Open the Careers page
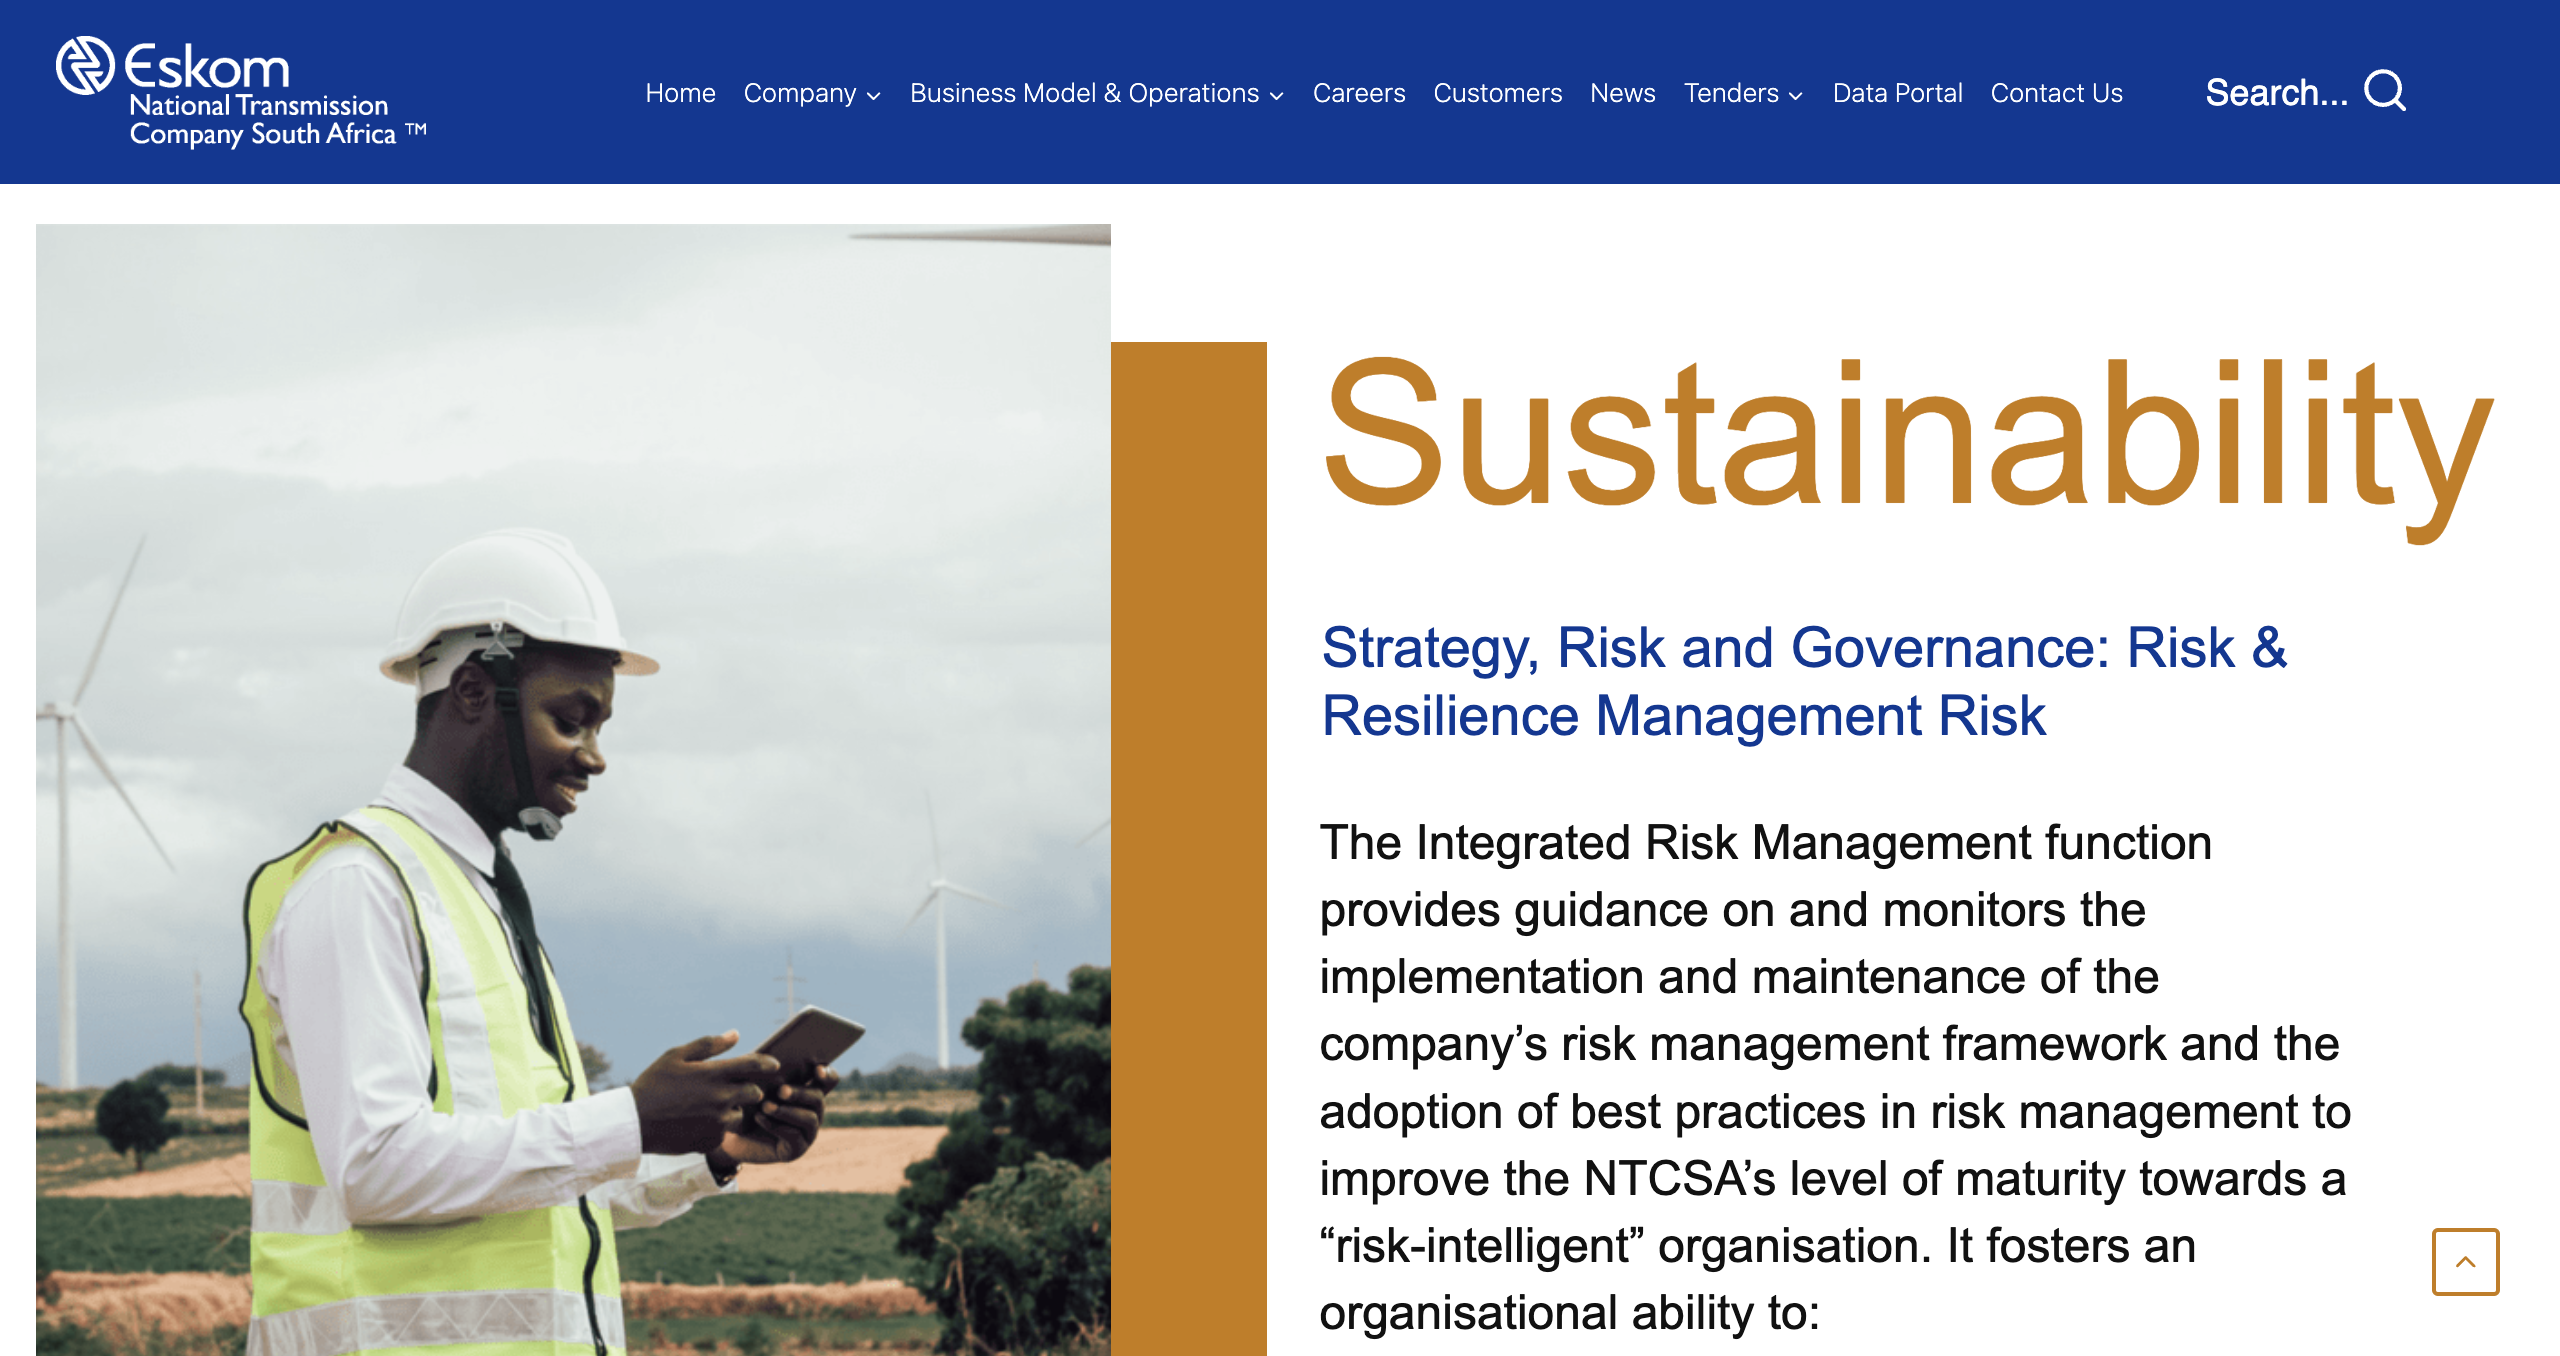2560x1356 pixels. point(1360,93)
